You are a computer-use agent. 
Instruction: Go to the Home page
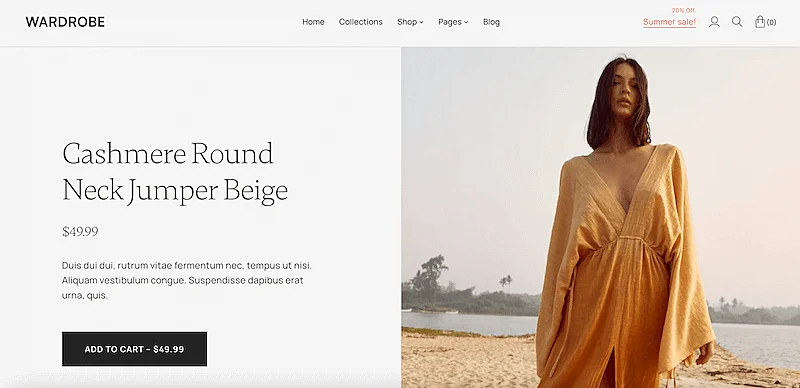point(313,22)
